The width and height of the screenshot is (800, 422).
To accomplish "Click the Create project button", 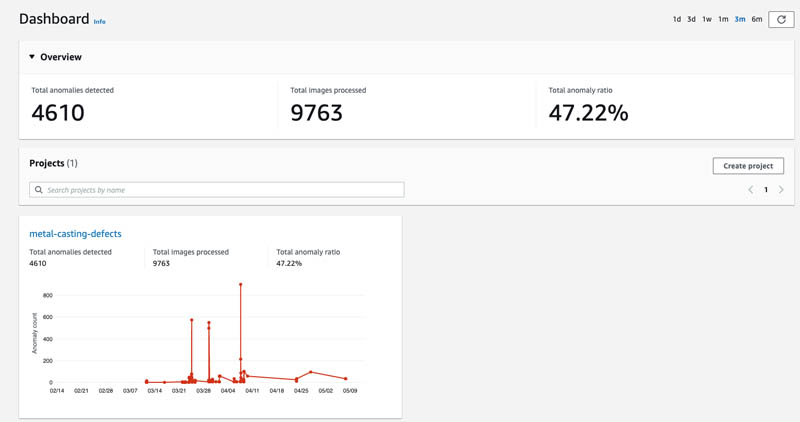I will coord(748,166).
